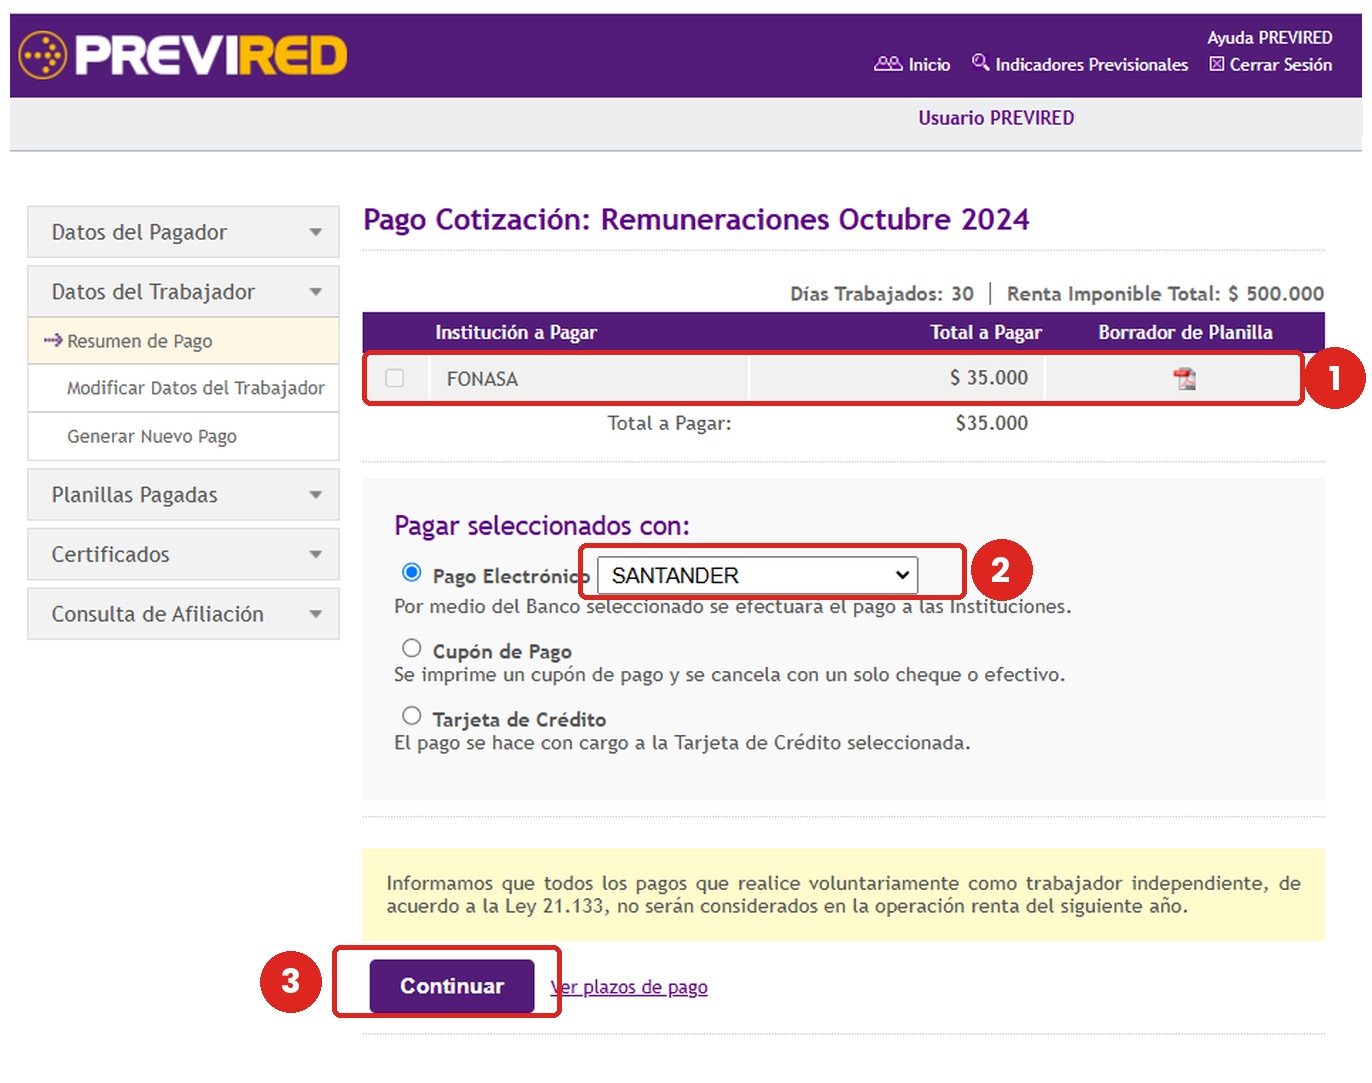This screenshot has height=1083, width=1372.
Task: Select the Pago Electrónico radio button
Action: (x=411, y=573)
